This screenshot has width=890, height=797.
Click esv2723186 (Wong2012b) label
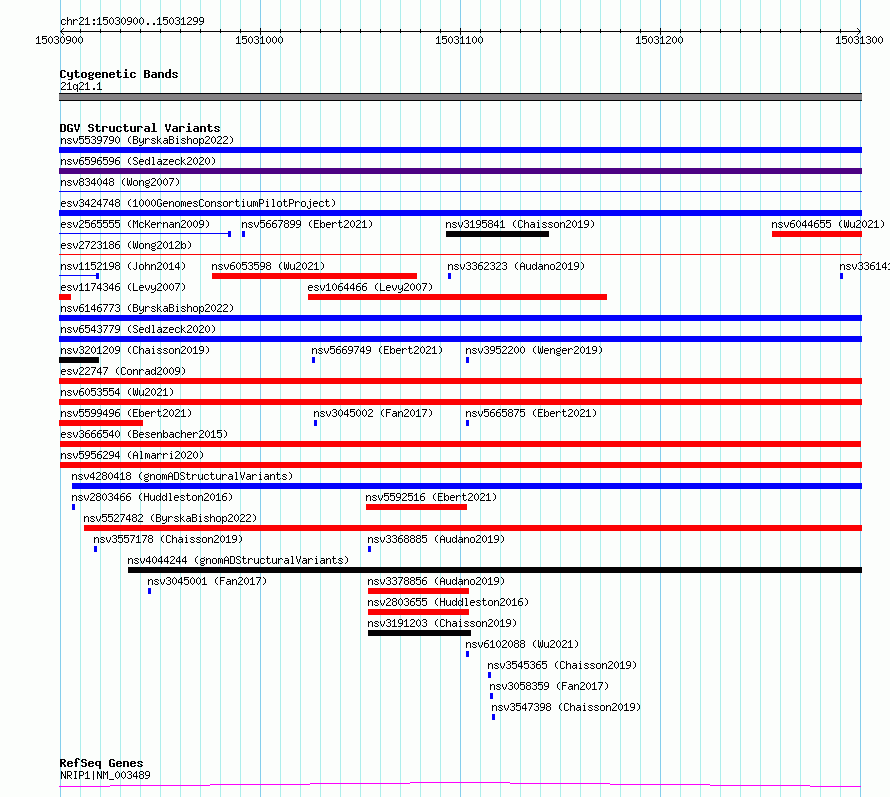tap(126, 245)
